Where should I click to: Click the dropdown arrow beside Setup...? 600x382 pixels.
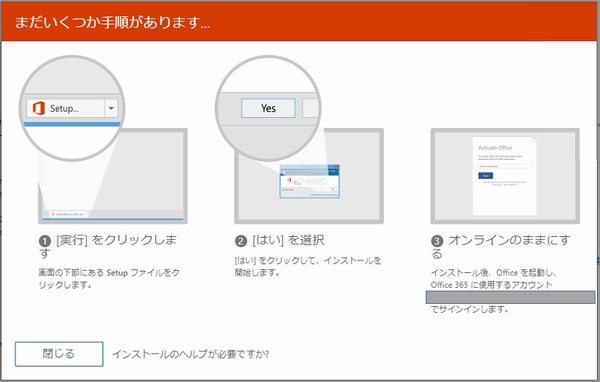click(x=111, y=108)
